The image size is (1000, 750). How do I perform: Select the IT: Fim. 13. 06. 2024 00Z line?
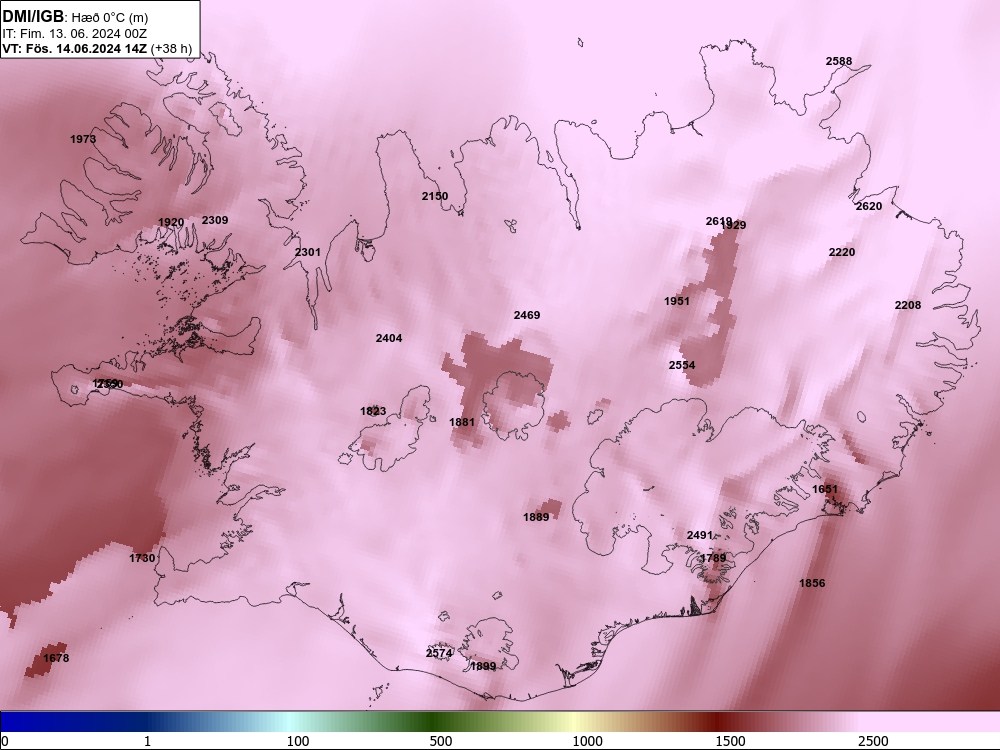(x=74, y=34)
